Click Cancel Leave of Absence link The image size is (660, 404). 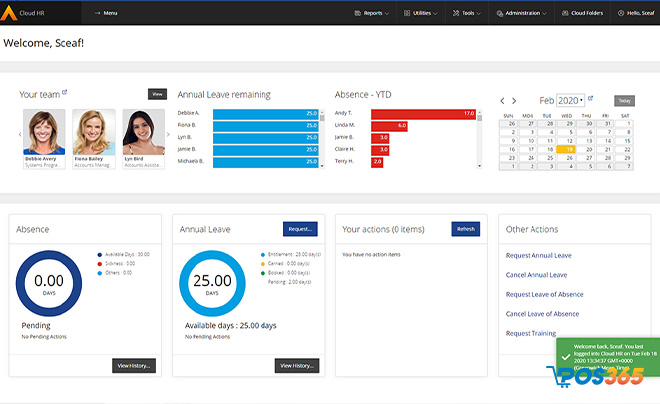pos(542,314)
